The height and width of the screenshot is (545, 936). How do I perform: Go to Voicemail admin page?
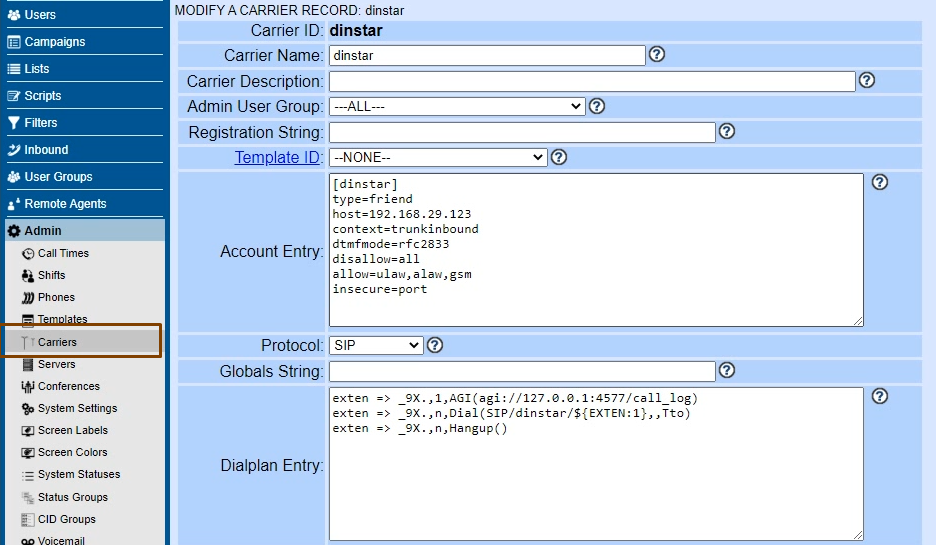(x=61, y=540)
